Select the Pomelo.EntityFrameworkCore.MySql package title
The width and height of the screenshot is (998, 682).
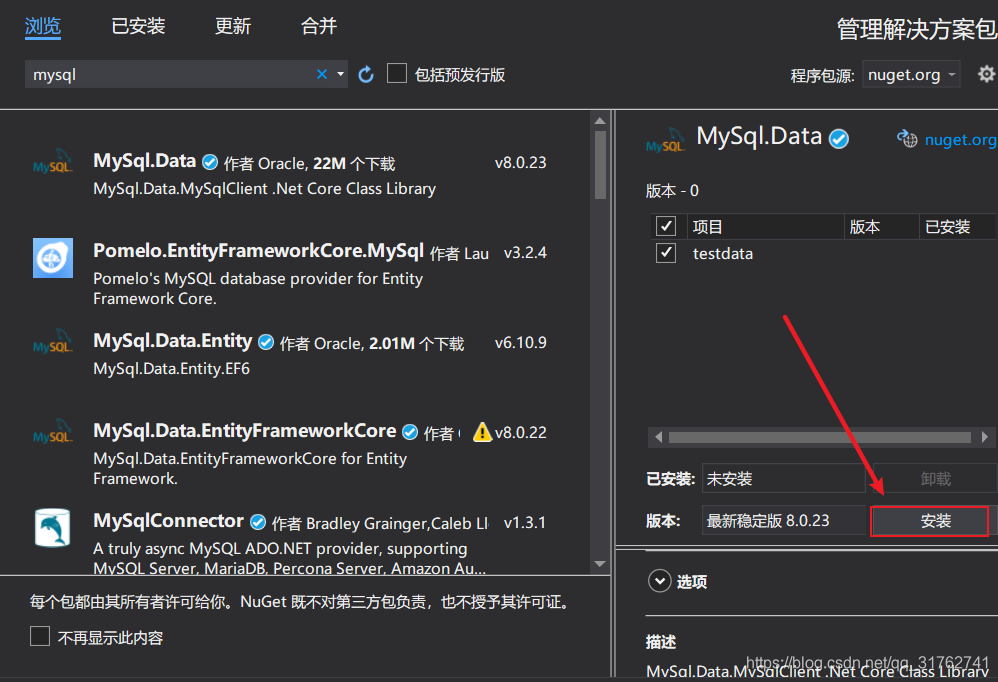[258, 251]
